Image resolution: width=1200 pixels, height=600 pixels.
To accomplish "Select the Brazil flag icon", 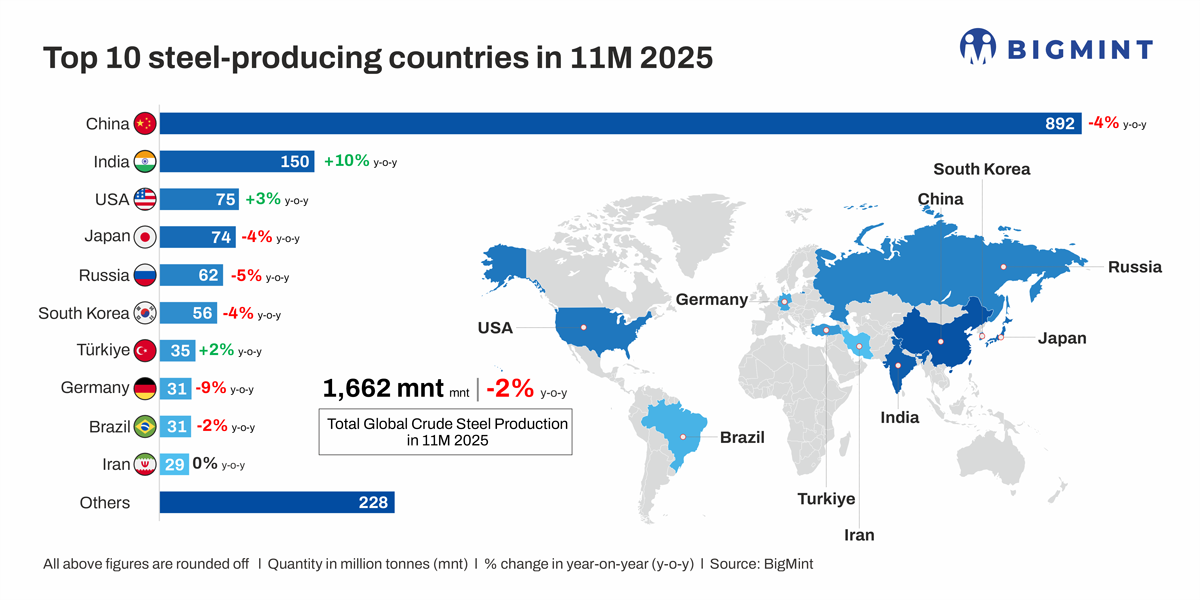I will click(146, 424).
